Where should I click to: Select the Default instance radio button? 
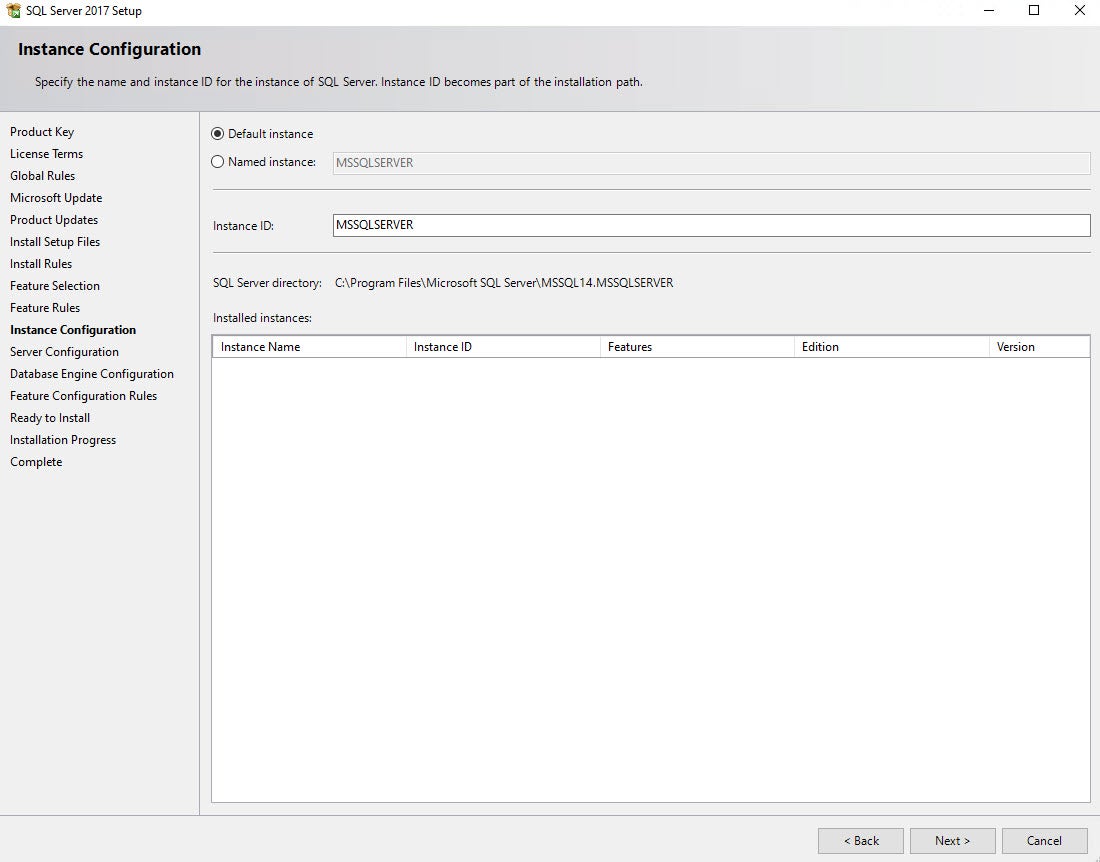click(x=217, y=133)
